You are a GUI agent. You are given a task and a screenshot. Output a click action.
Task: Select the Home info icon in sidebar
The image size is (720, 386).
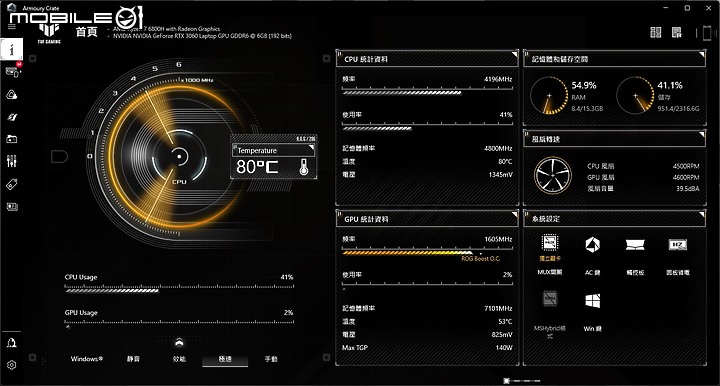point(11,50)
